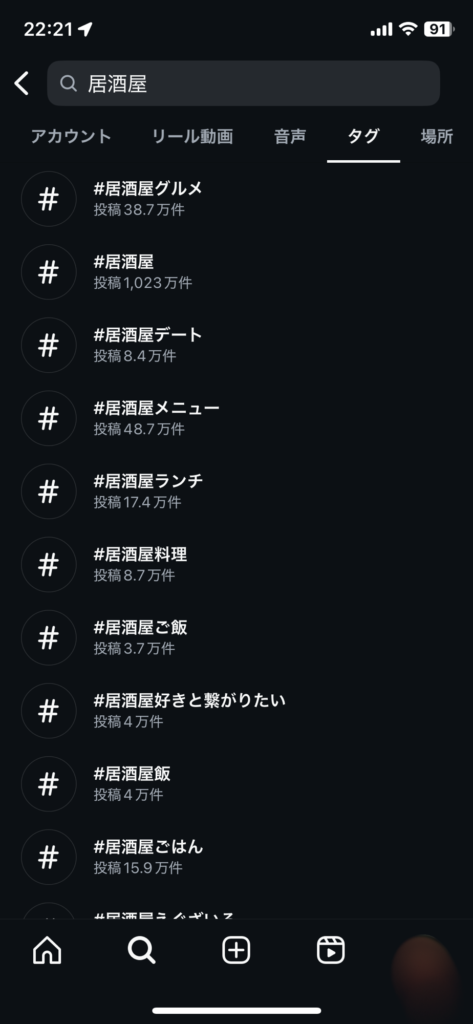Open the #居酒屋ごはん tag result
This screenshot has width=473, height=1024.
(x=236, y=857)
